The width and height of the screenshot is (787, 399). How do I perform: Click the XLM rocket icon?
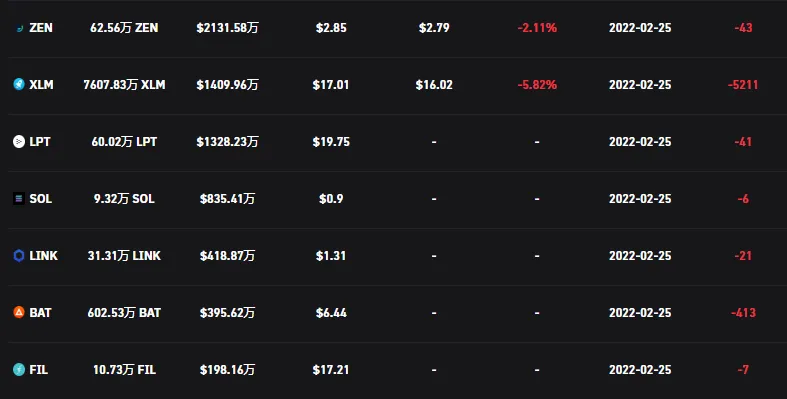click(x=19, y=84)
